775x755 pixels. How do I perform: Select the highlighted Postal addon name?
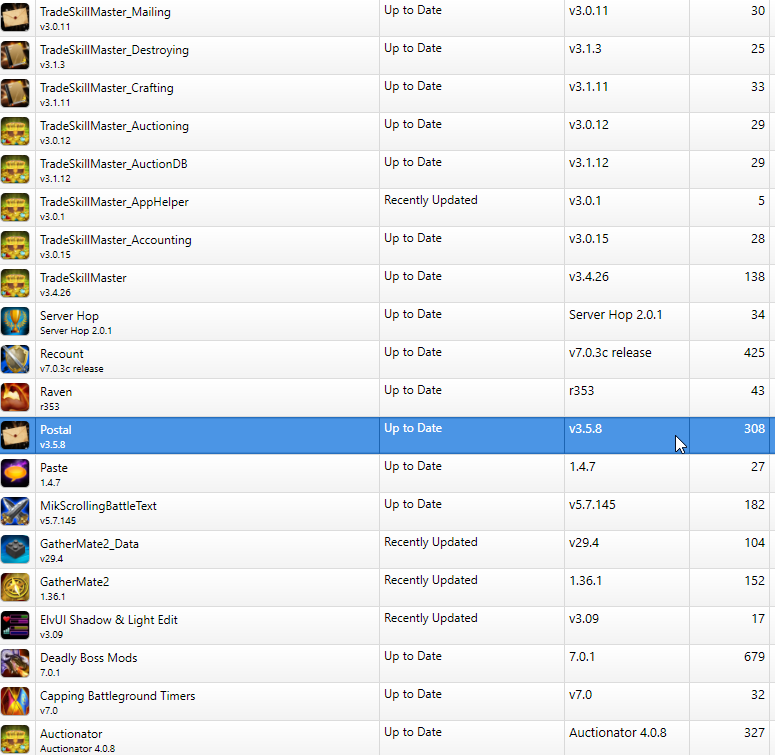coord(56,430)
